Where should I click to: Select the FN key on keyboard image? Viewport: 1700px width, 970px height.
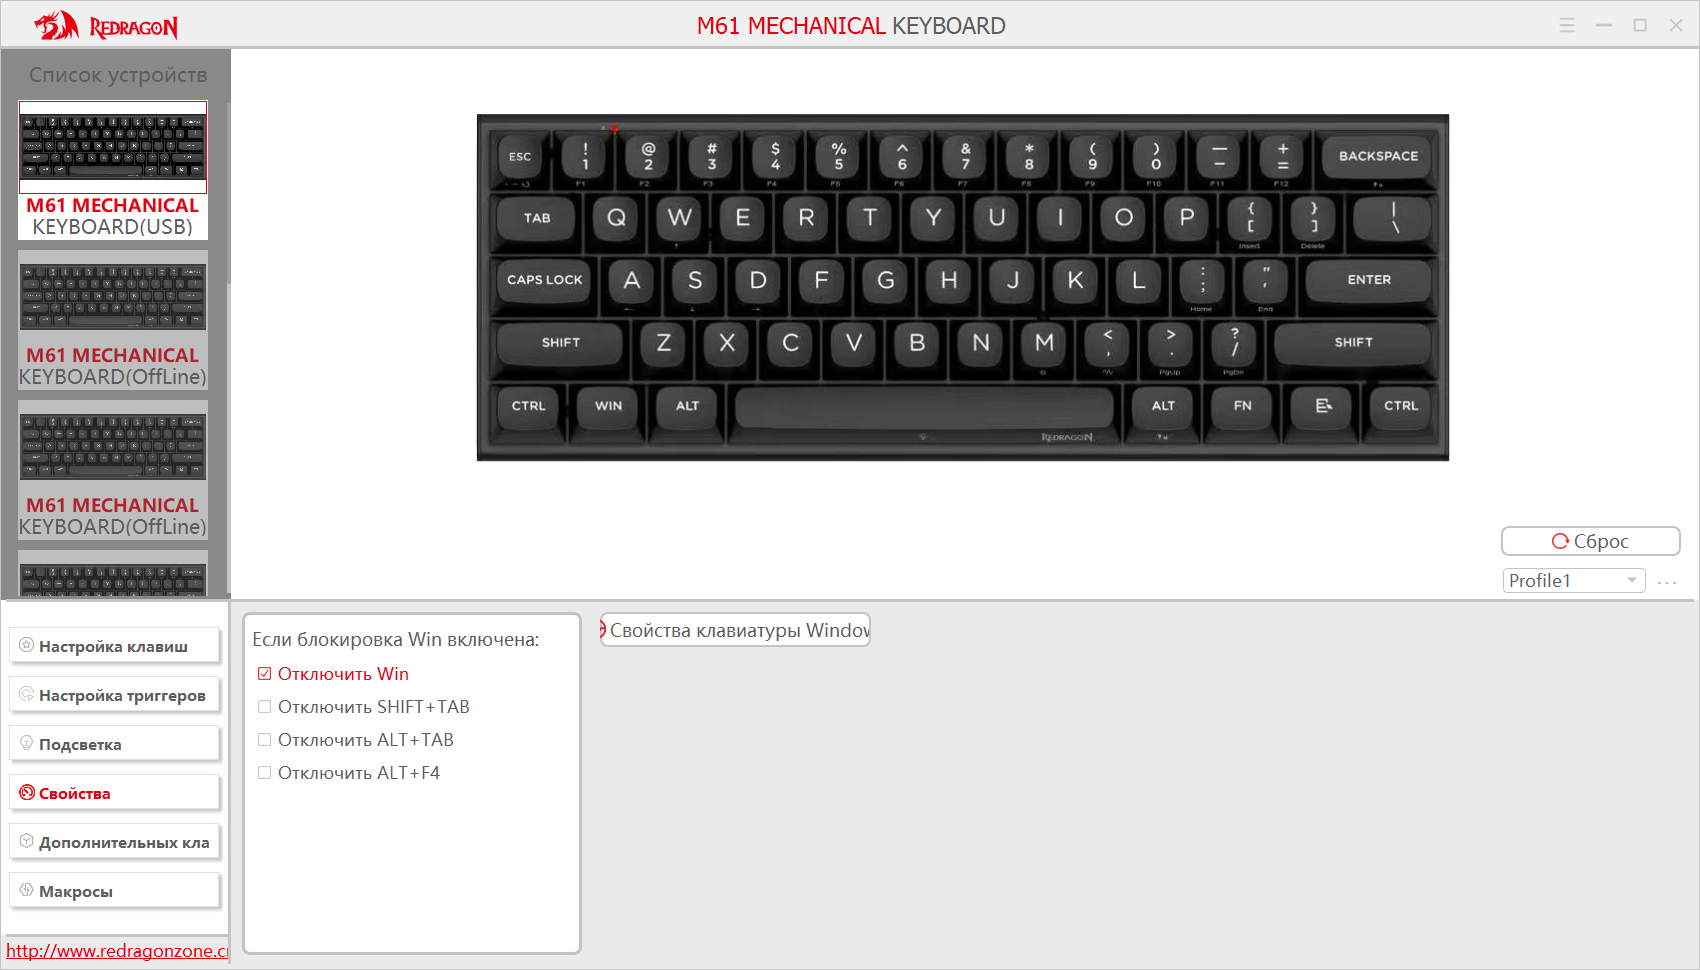coord(1242,406)
